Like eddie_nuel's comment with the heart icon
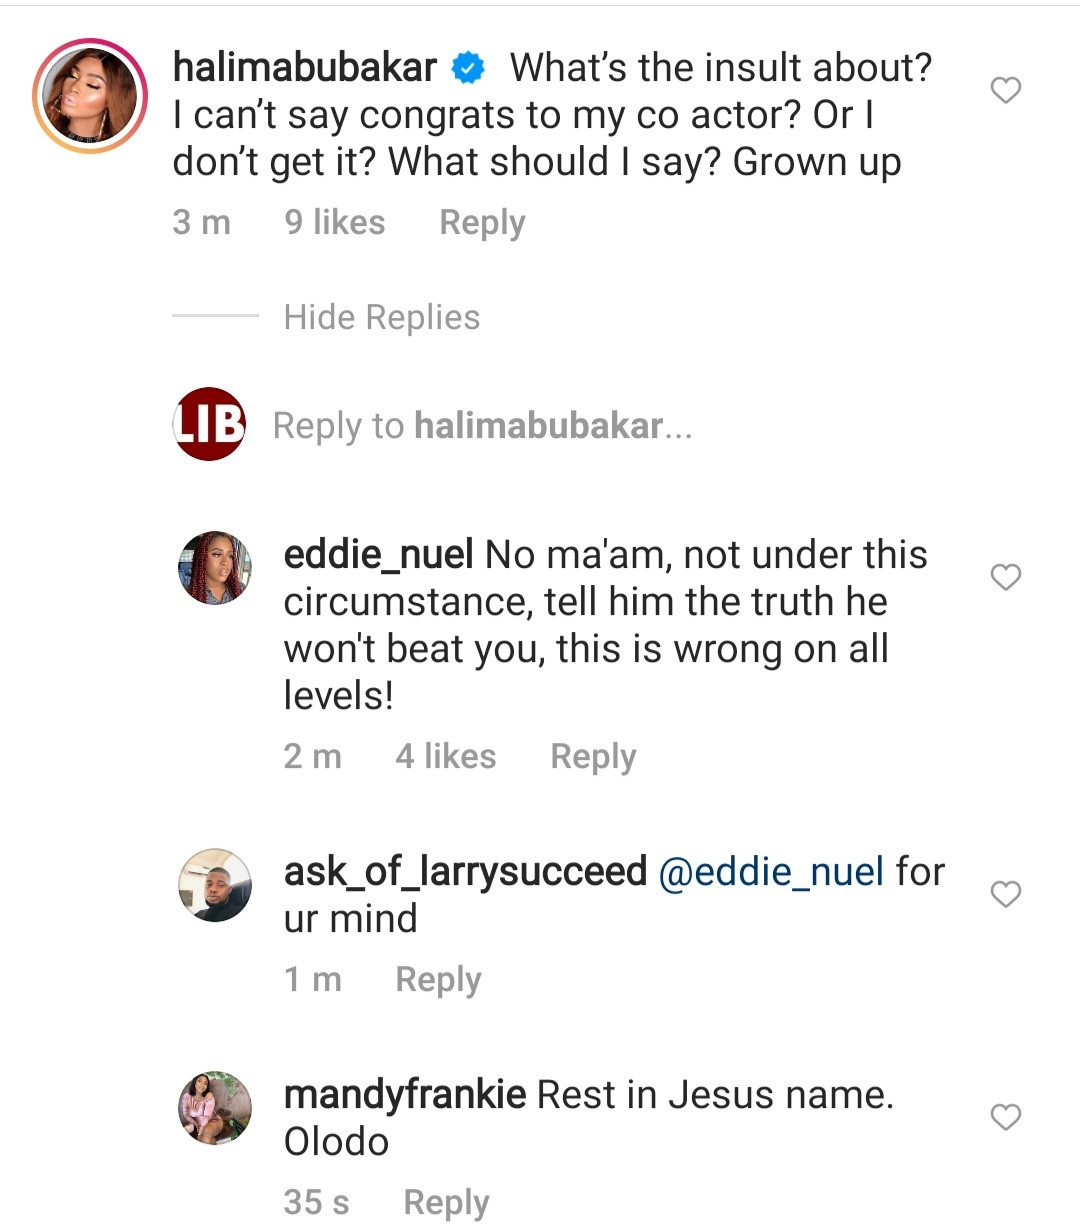The height and width of the screenshot is (1232, 1080). coord(1004,577)
